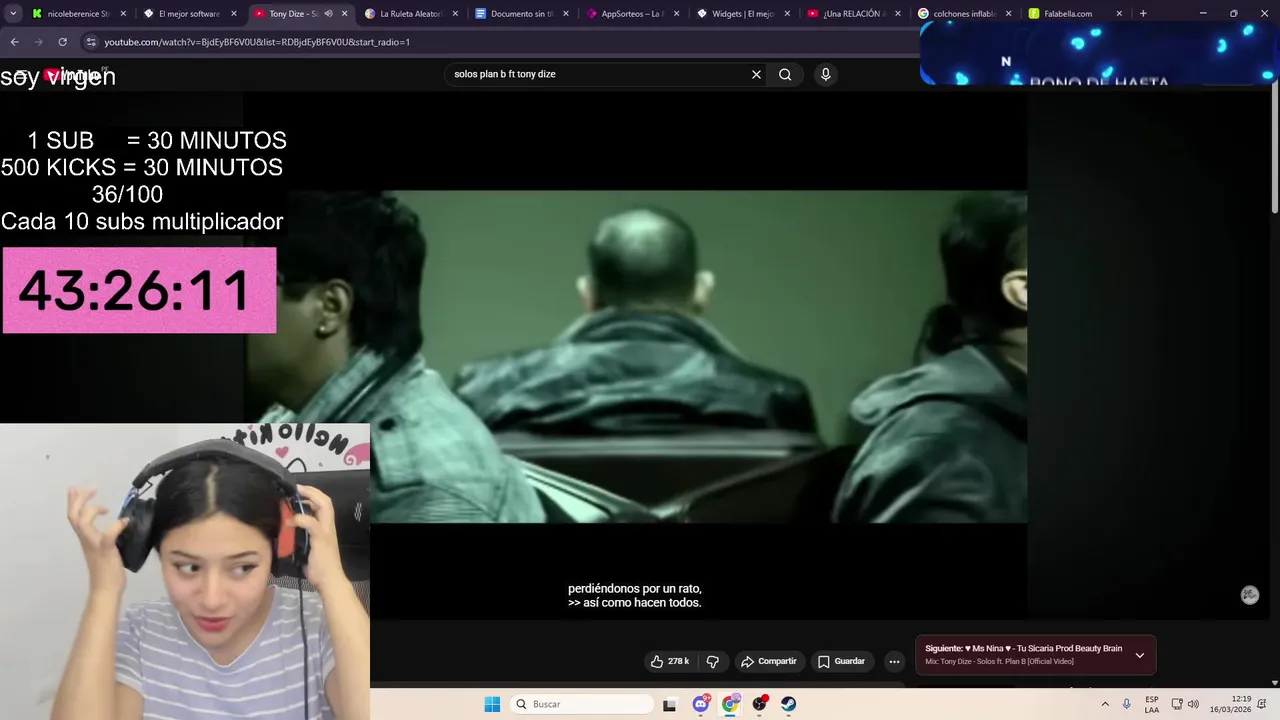
Task: Open Discord from the taskbar
Action: click(x=701, y=704)
